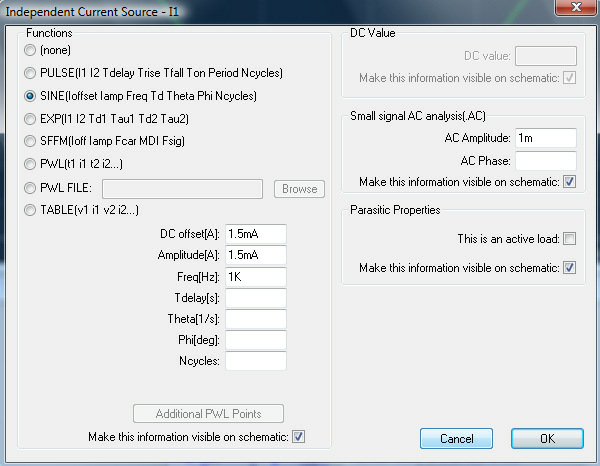The width and height of the screenshot is (600, 466).
Task: Select the PWL FILE radio button
Action: [x=30, y=188]
